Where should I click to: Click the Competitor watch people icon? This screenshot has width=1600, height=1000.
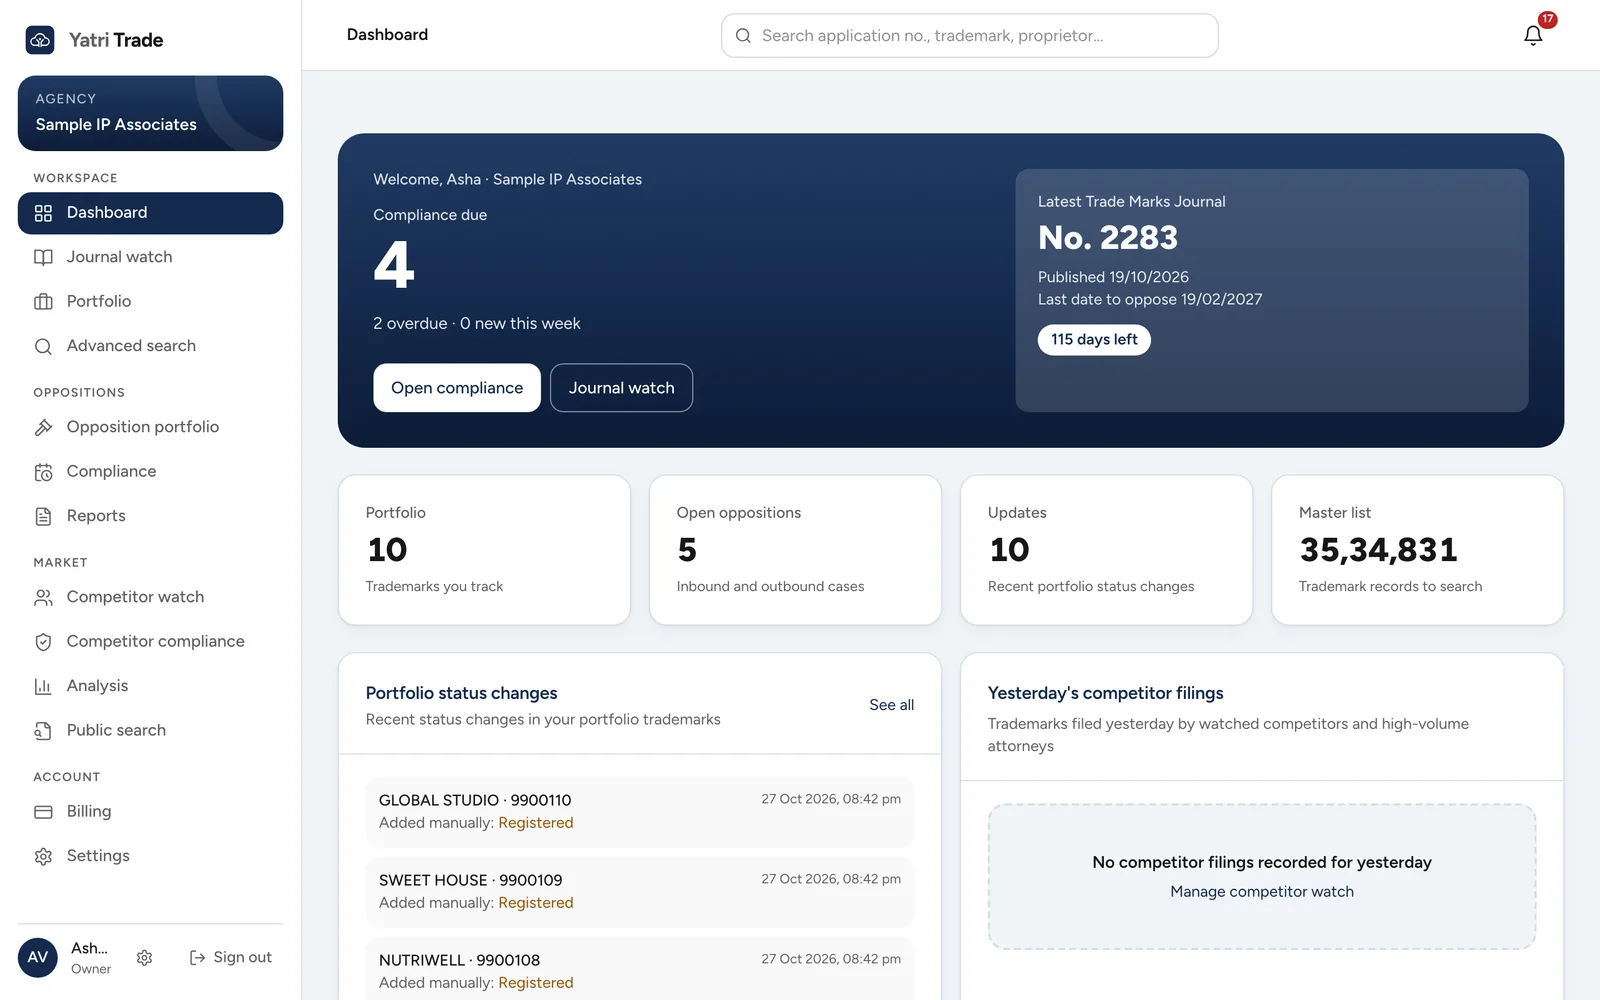tap(43, 597)
